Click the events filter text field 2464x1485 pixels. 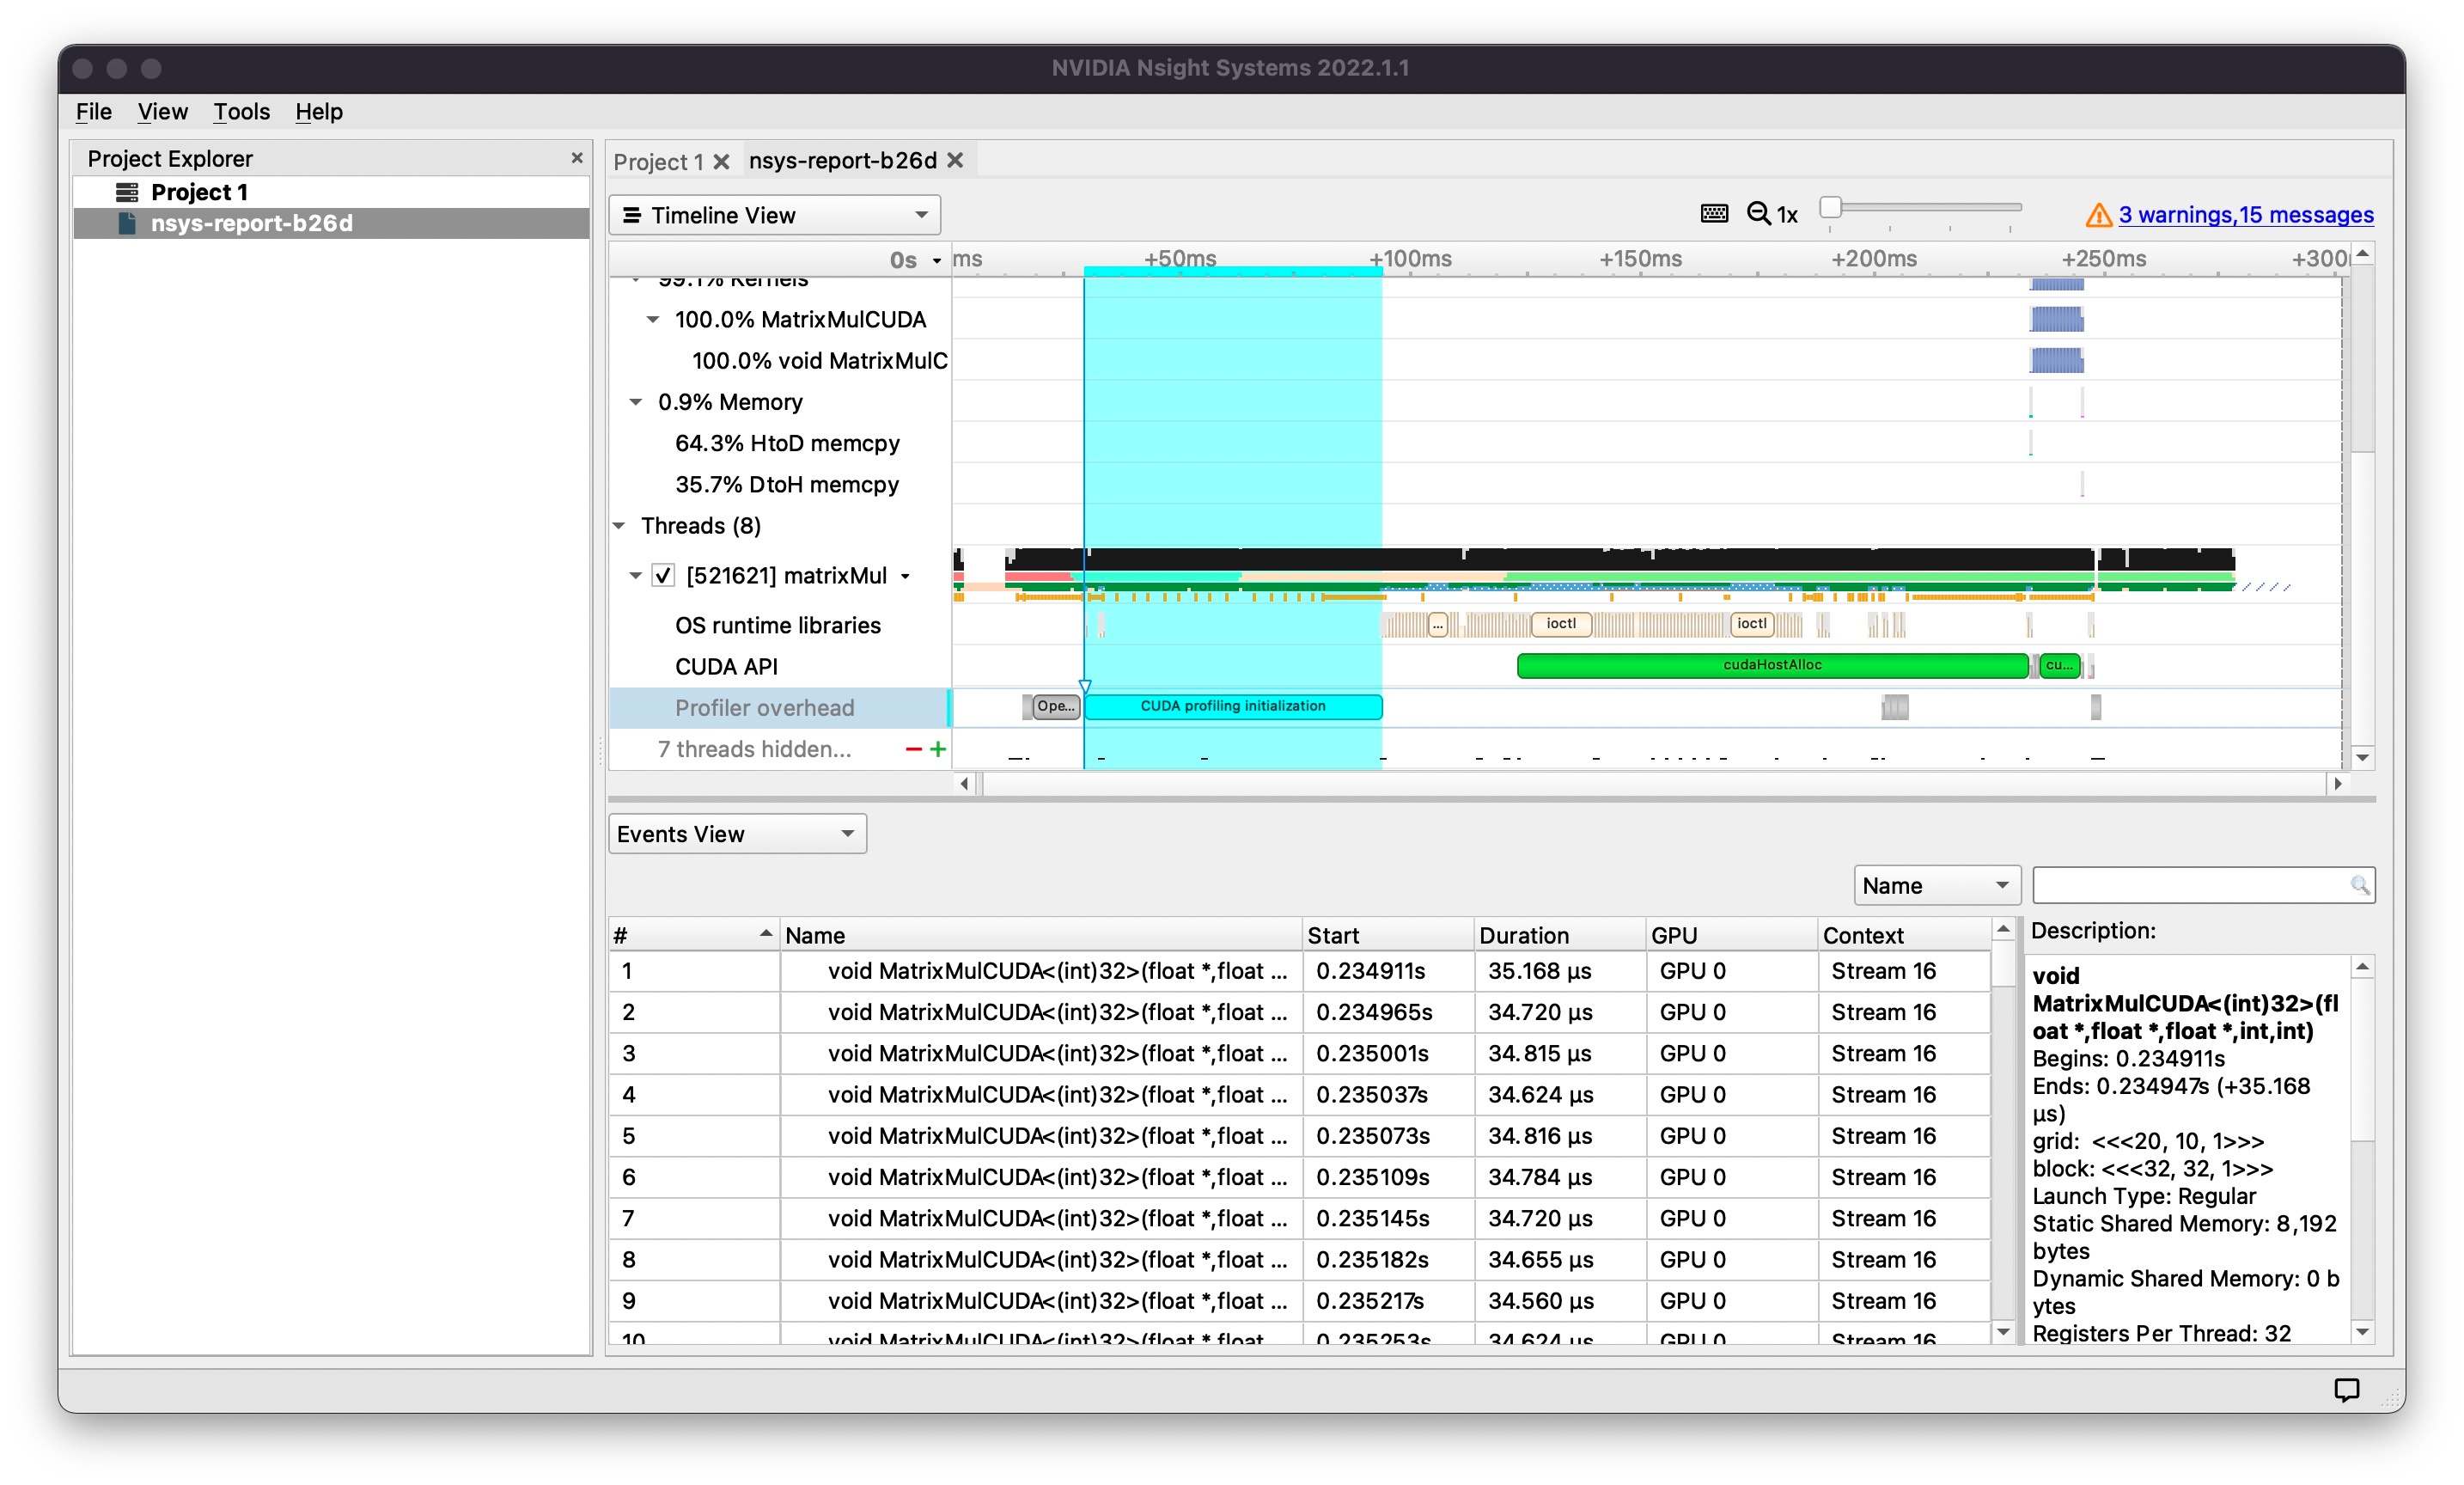pyautogui.click(x=2190, y=885)
